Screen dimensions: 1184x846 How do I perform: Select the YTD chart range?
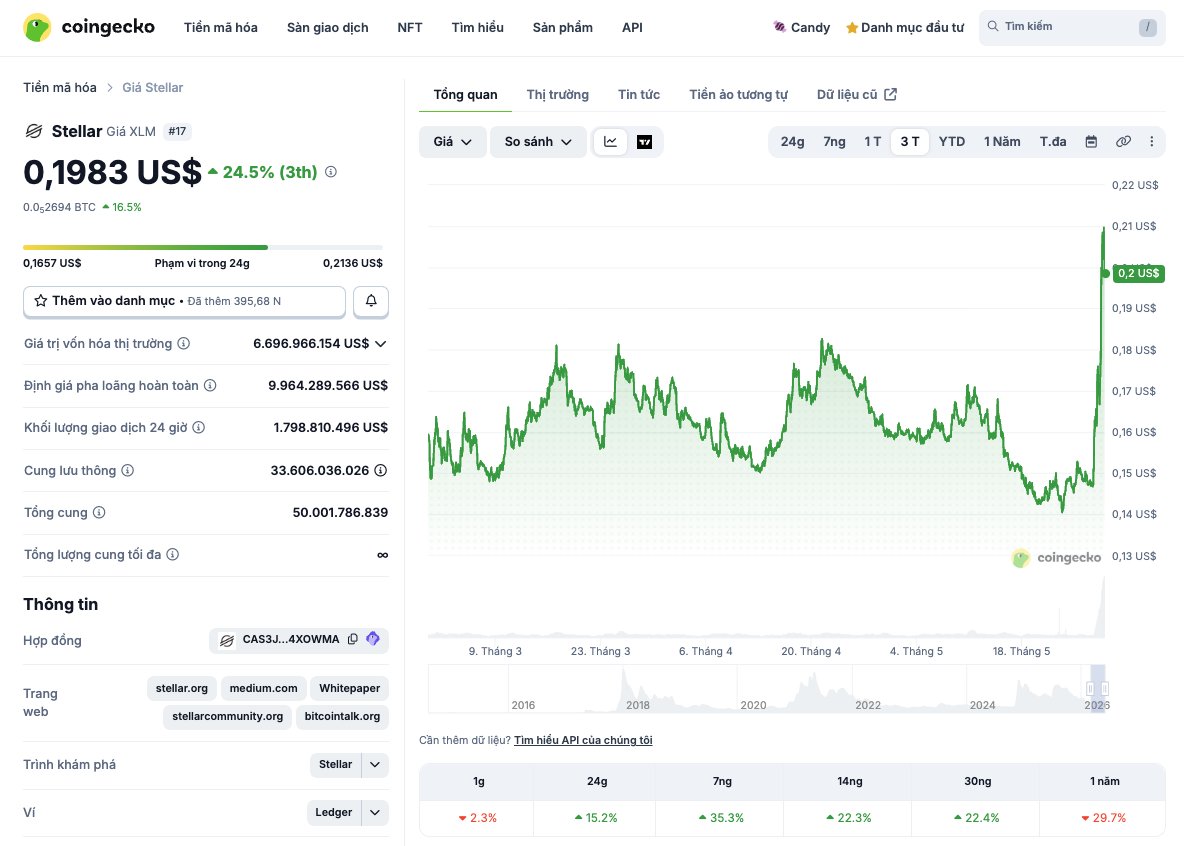click(951, 141)
